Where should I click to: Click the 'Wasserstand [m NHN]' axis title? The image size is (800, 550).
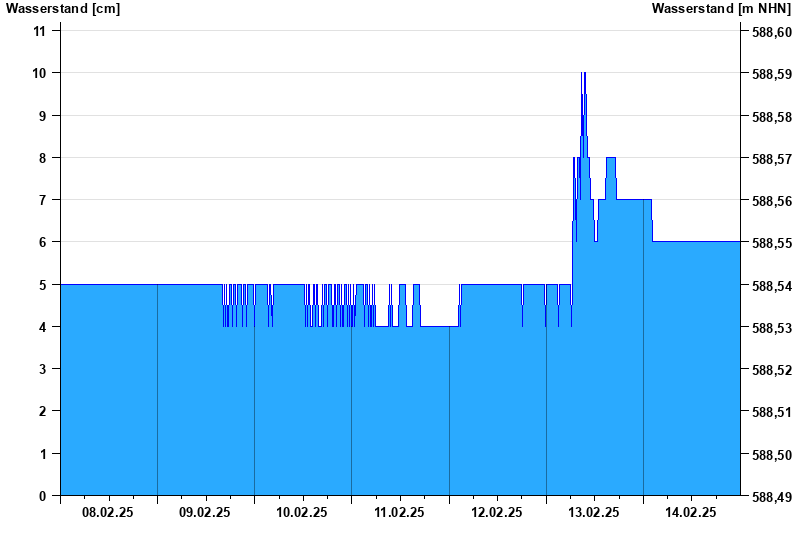pos(721,9)
